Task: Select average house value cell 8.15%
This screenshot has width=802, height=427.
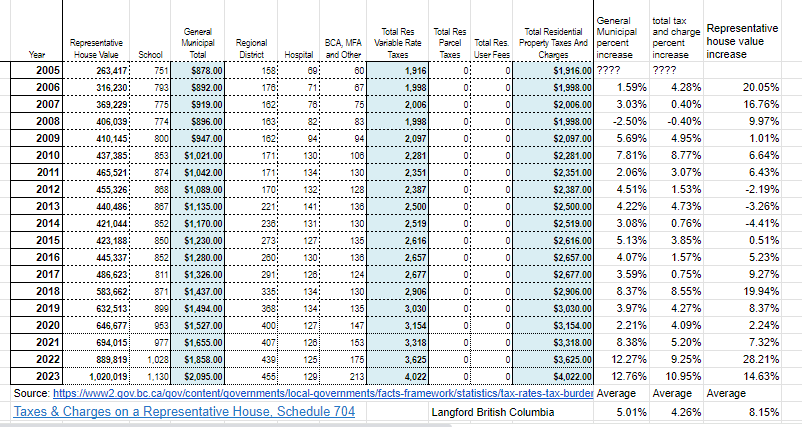Action: [x=742, y=412]
